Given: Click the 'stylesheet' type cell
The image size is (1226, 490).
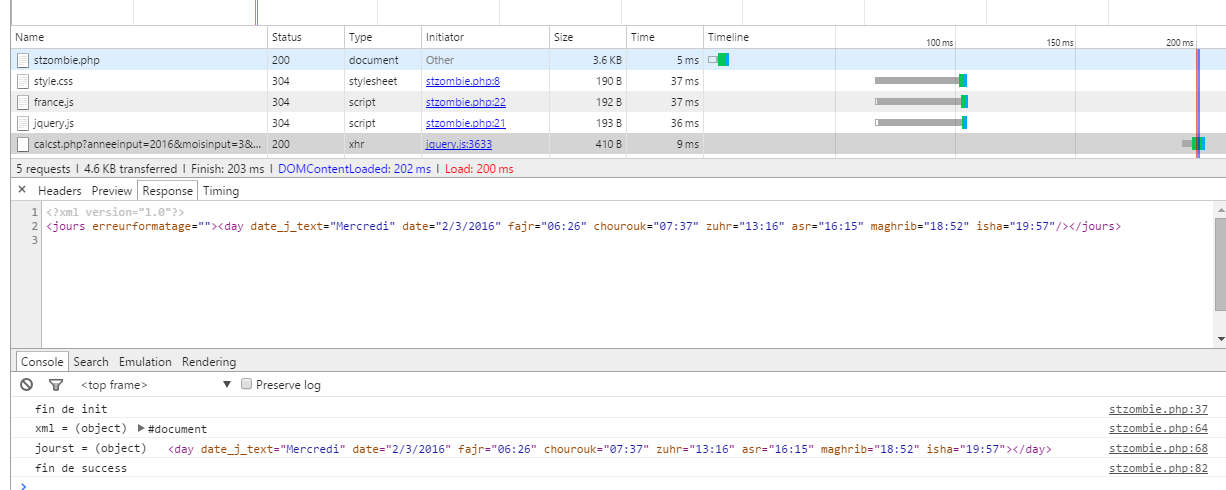Looking at the screenshot, I should coord(374,81).
